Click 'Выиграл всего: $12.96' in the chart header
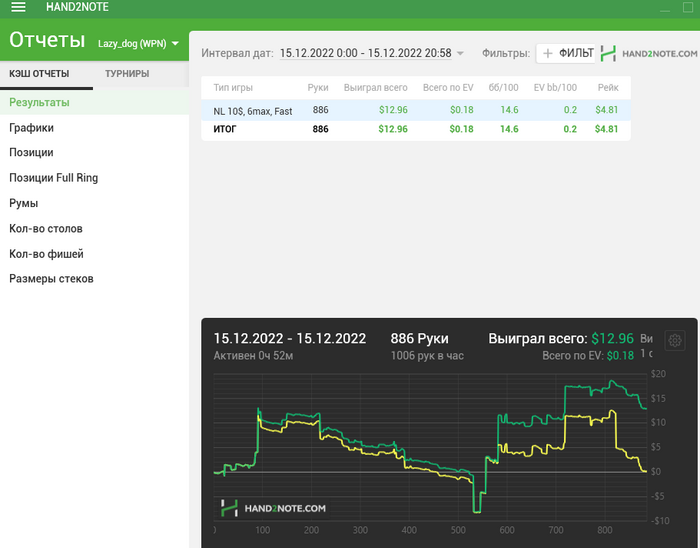700x548 pixels. (561, 339)
